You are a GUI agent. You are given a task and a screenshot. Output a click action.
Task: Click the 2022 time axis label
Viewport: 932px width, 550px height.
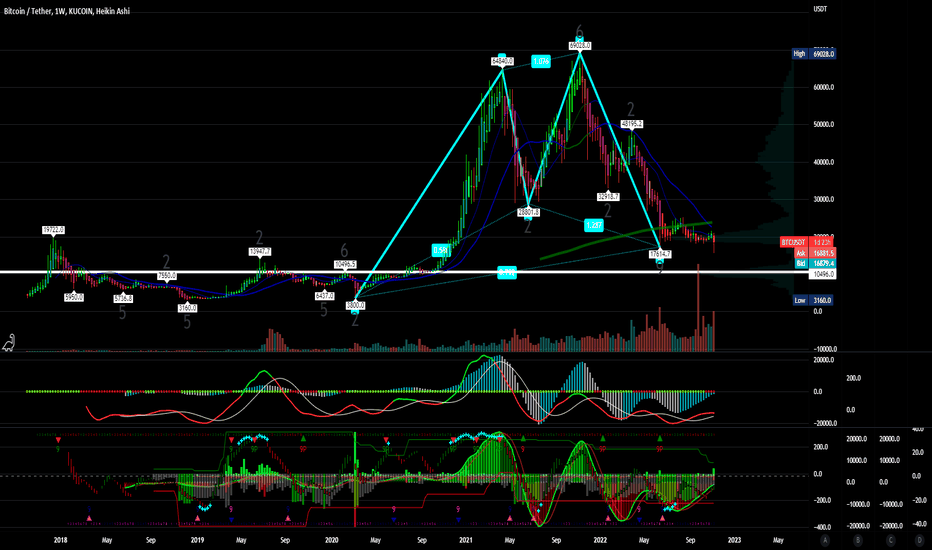point(600,540)
